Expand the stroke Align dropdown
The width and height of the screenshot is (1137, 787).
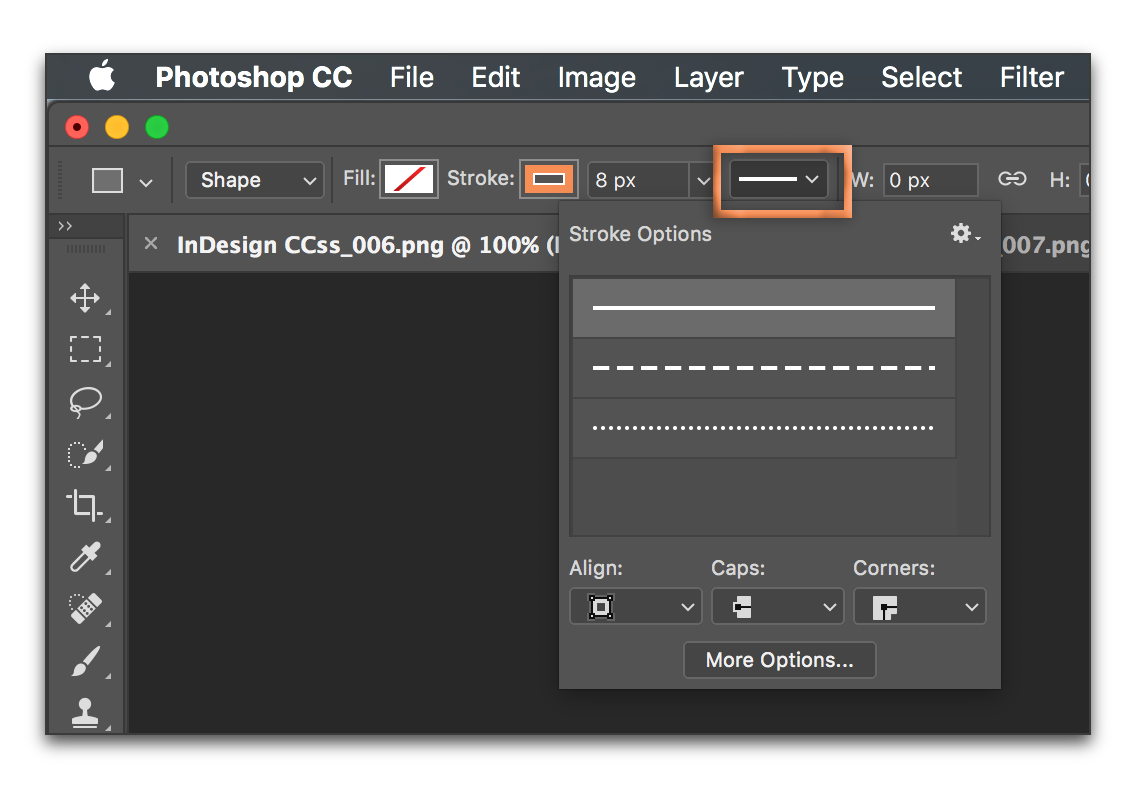pyautogui.click(x=634, y=607)
